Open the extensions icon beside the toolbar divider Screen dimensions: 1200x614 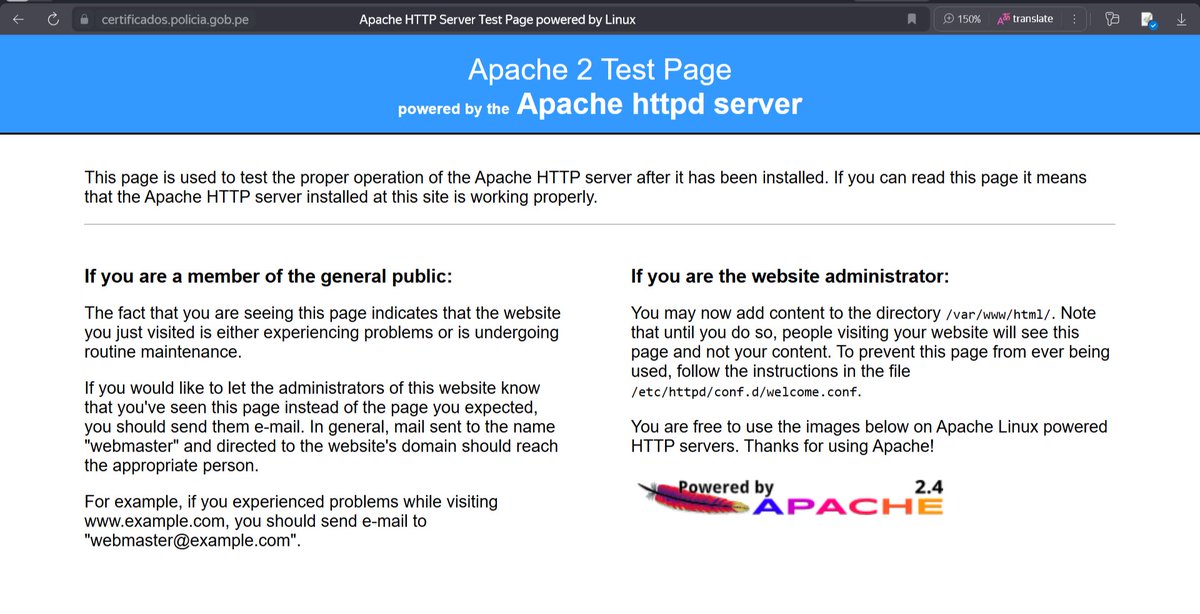(1112, 19)
